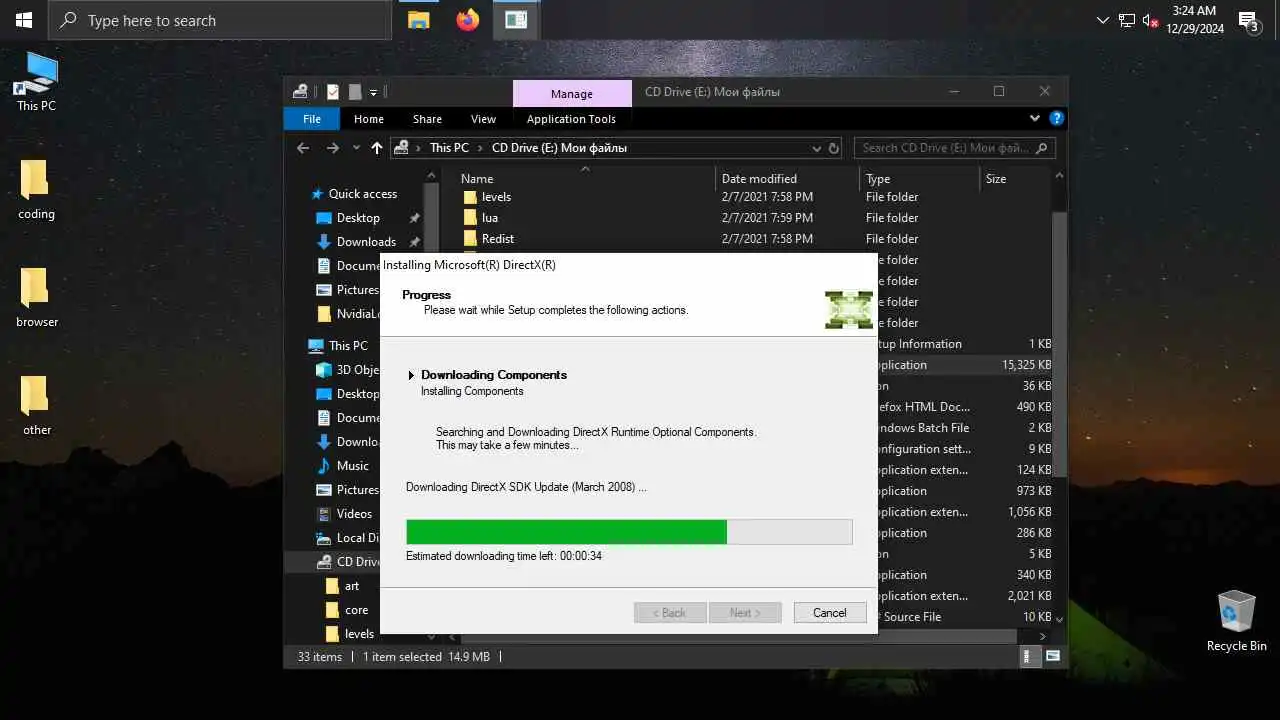This screenshot has width=1280, height=720.
Task: Click the Next button in DirectX setup
Action: (x=745, y=613)
